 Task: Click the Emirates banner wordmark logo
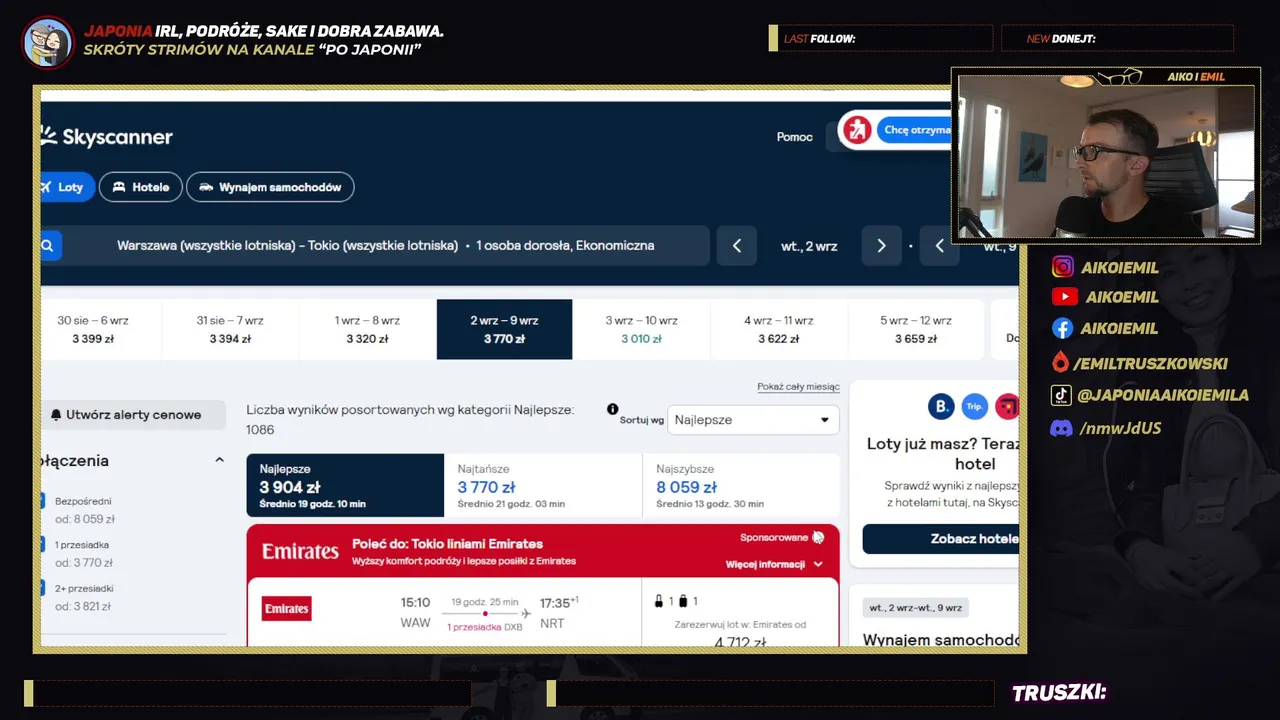(x=300, y=551)
